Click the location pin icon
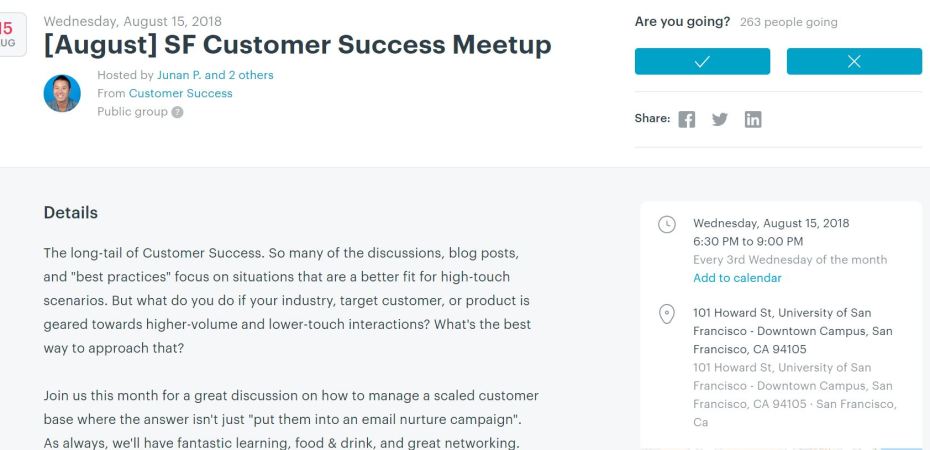Image resolution: width=930 pixels, height=450 pixels. [667, 314]
